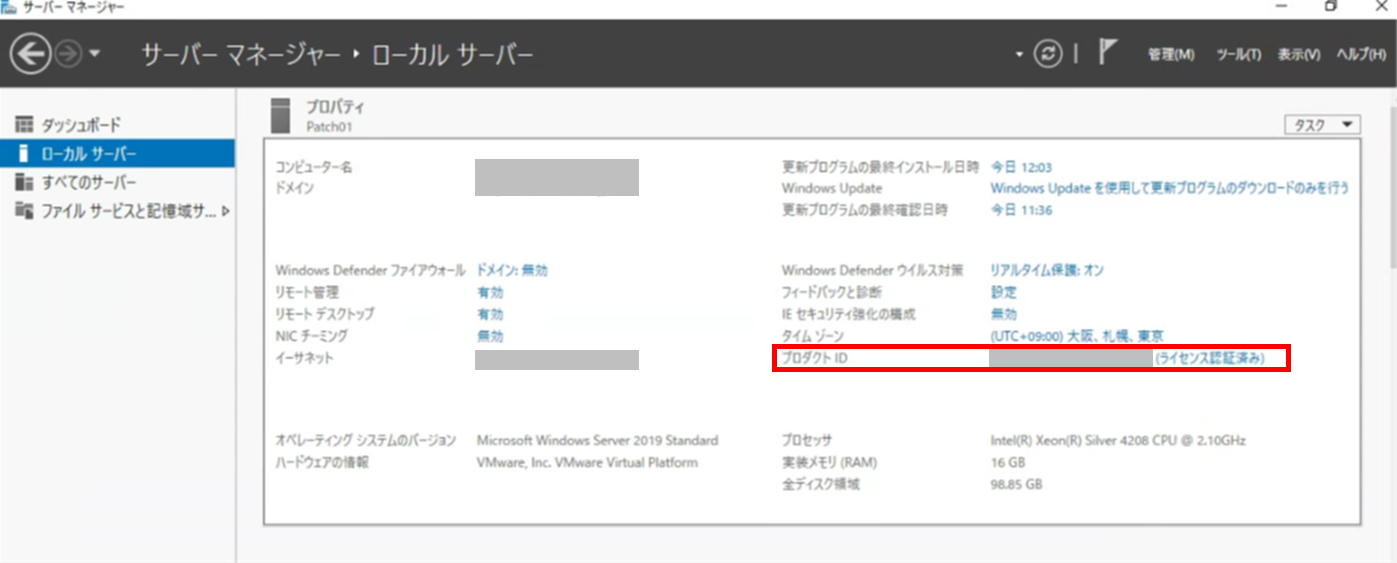Open navigation history dropdown arrow
Image resolution: width=1397 pixels, height=563 pixels.
pyautogui.click(x=94, y=54)
